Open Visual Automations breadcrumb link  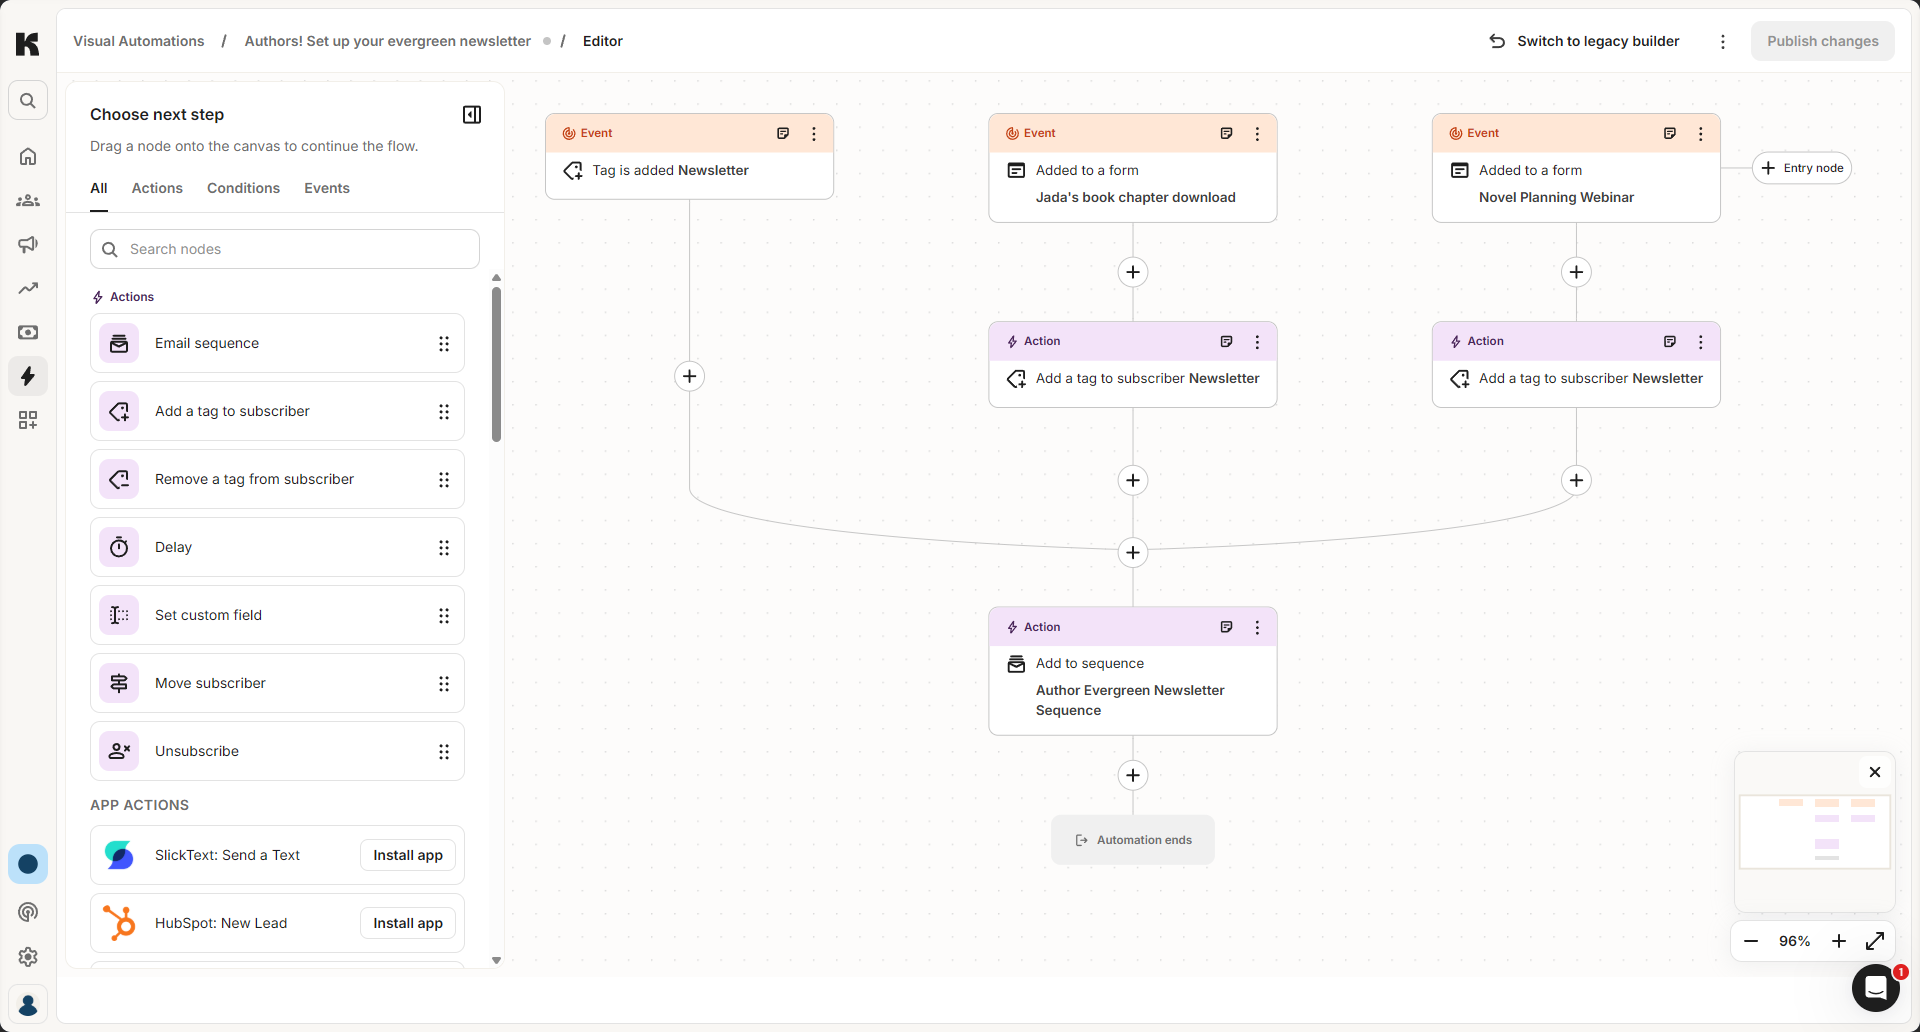[x=139, y=42]
